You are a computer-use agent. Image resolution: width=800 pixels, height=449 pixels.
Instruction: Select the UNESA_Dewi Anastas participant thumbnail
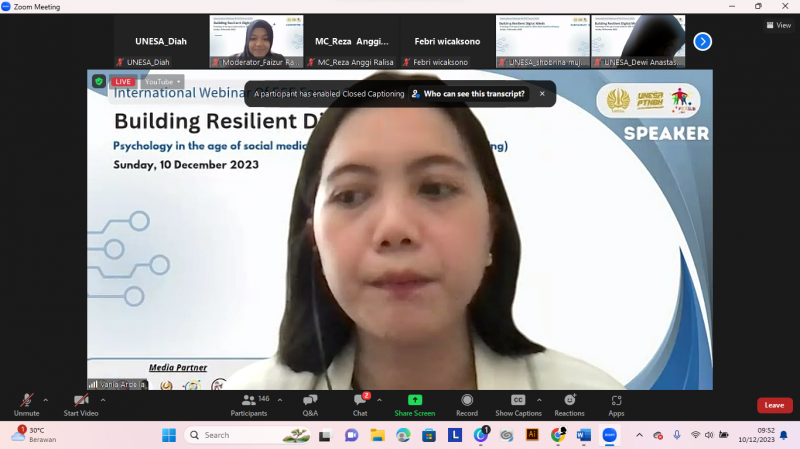point(638,41)
